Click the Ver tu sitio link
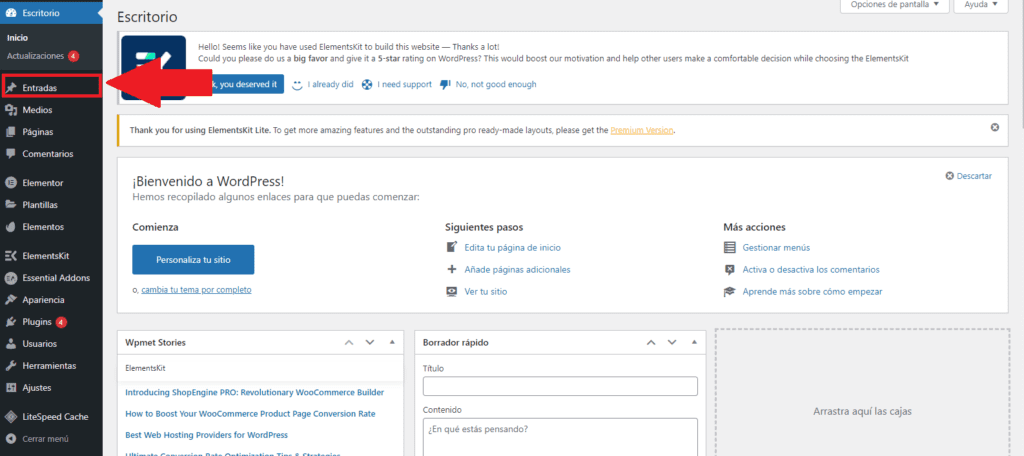 (485, 291)
